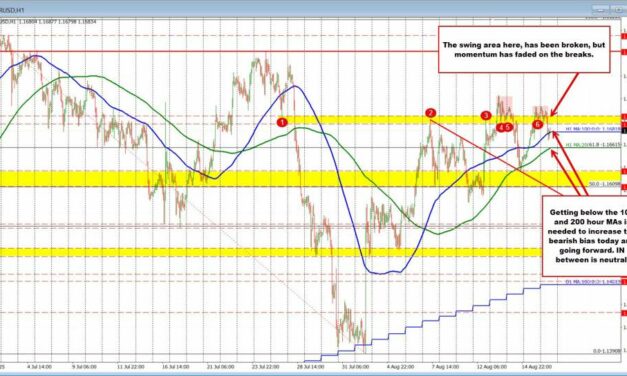Click the 16 Jul 14:00 time axis label
The height and width of the screenshot is (376, 627).
coord(175,366)
